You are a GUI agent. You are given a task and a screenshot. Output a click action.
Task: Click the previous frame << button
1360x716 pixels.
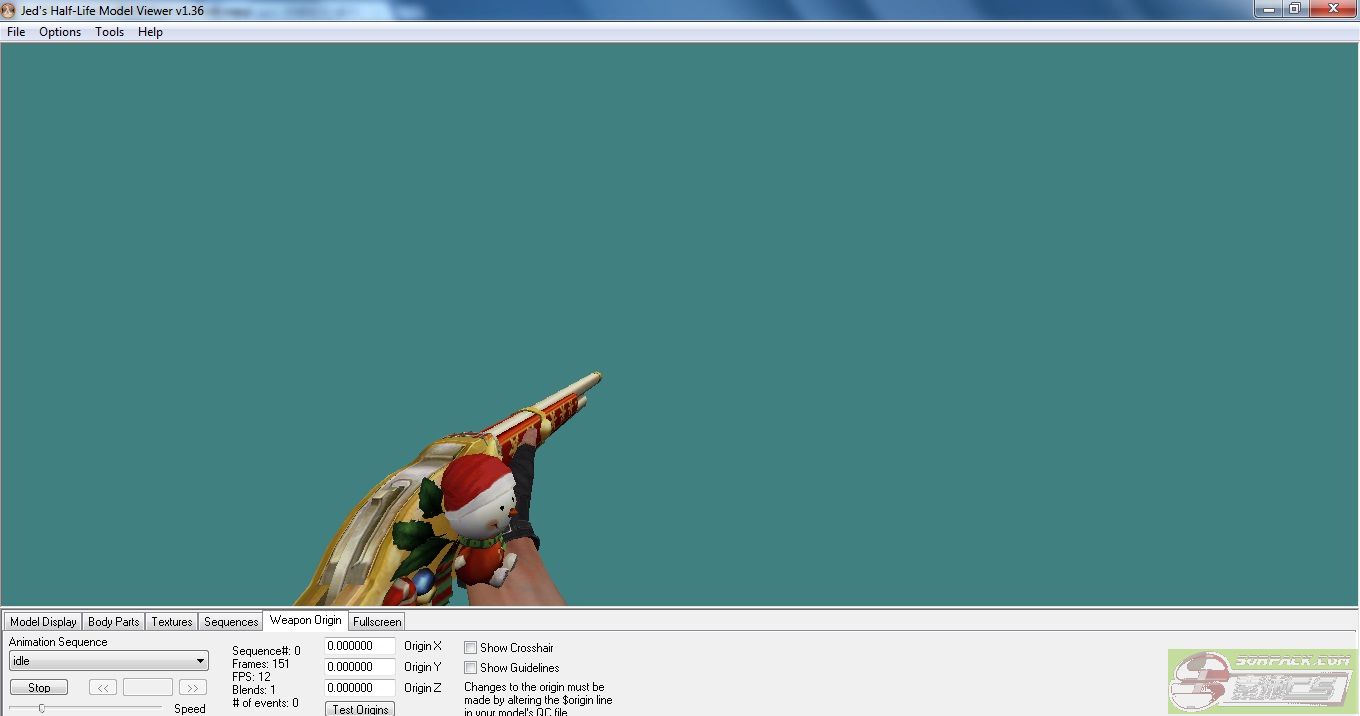pyautogui.click(x=103, y=688)
